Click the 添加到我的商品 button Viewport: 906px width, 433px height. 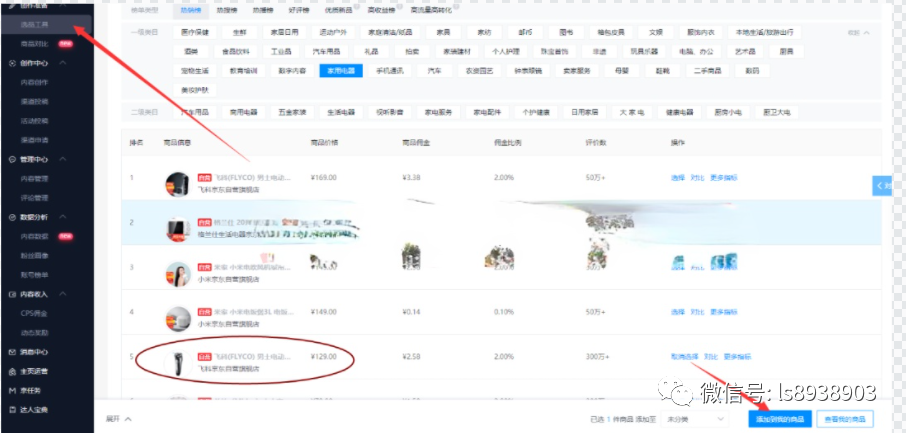(x=779, y=419)
